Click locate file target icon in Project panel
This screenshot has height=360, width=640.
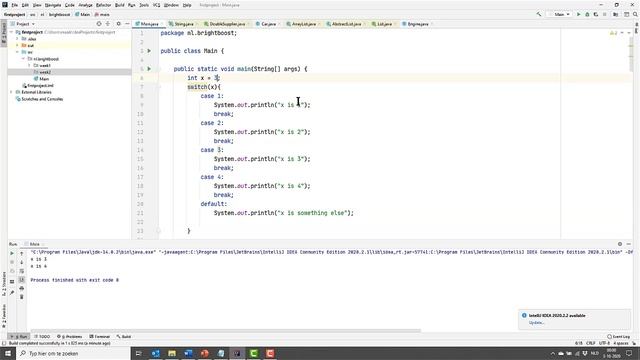point(99,24)
